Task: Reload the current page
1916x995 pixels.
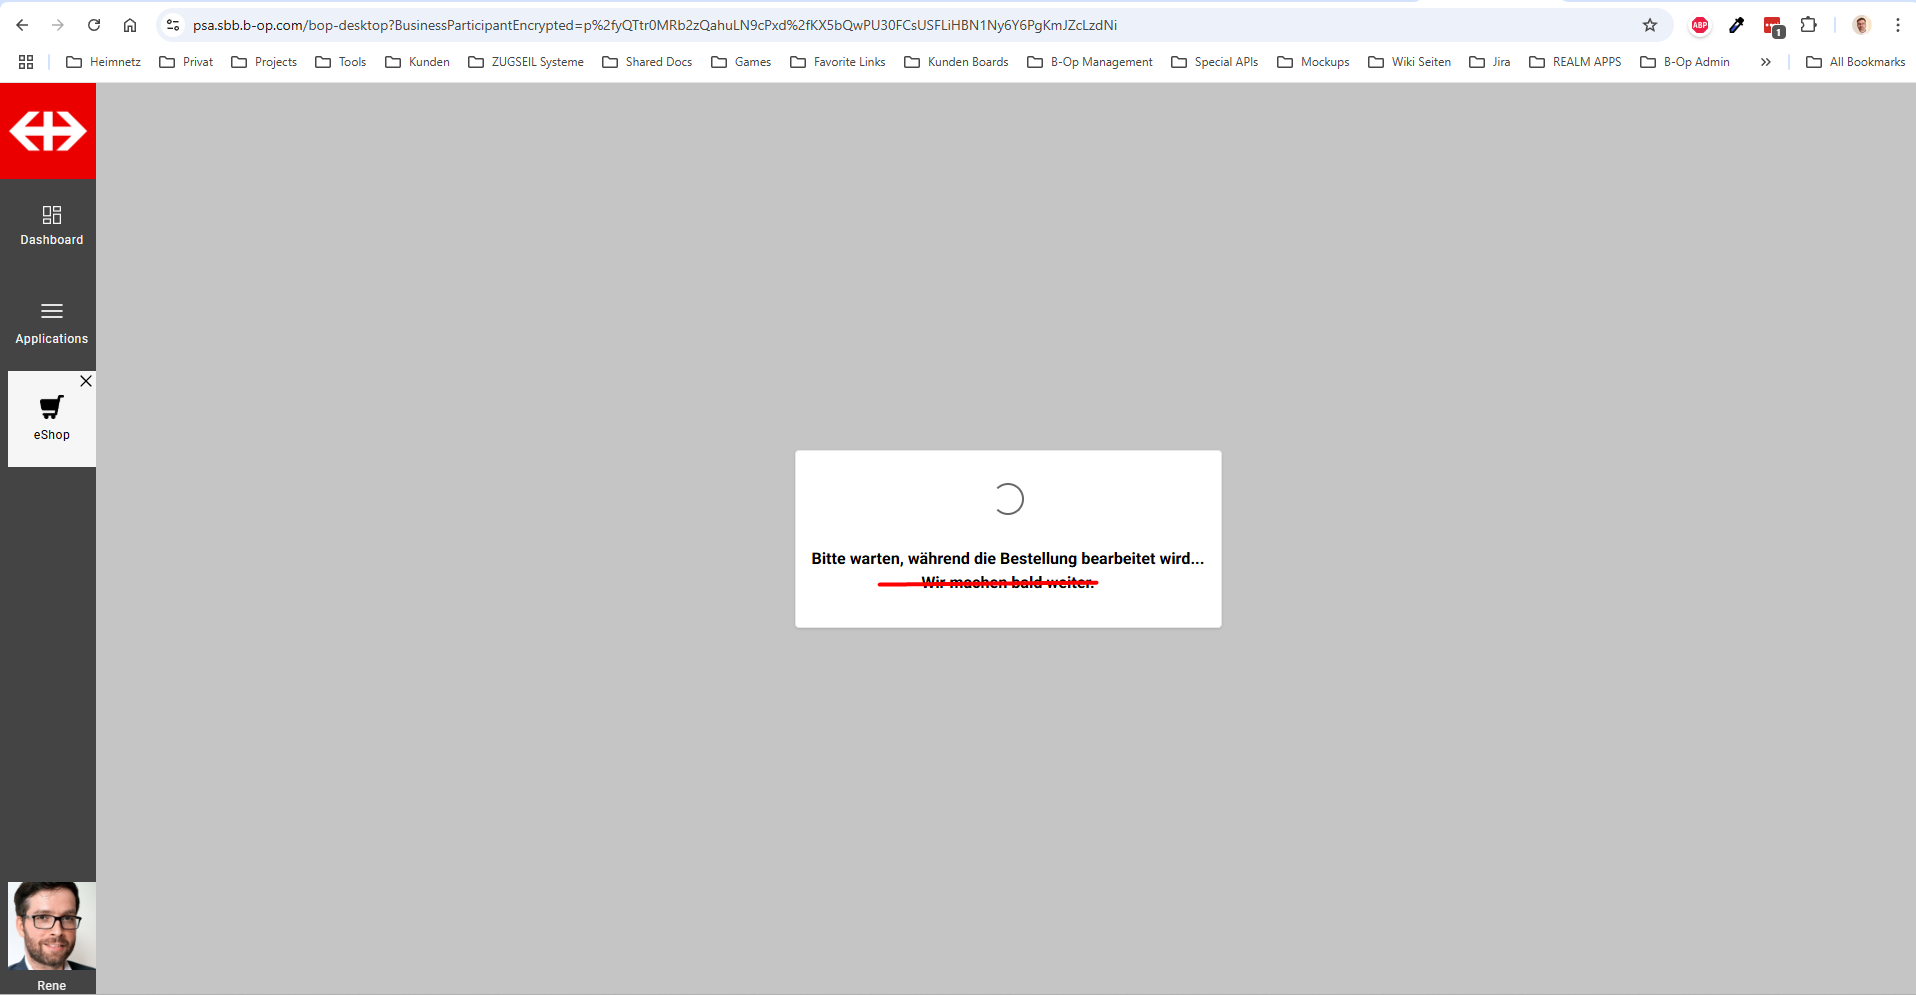Action: [94, 25]
